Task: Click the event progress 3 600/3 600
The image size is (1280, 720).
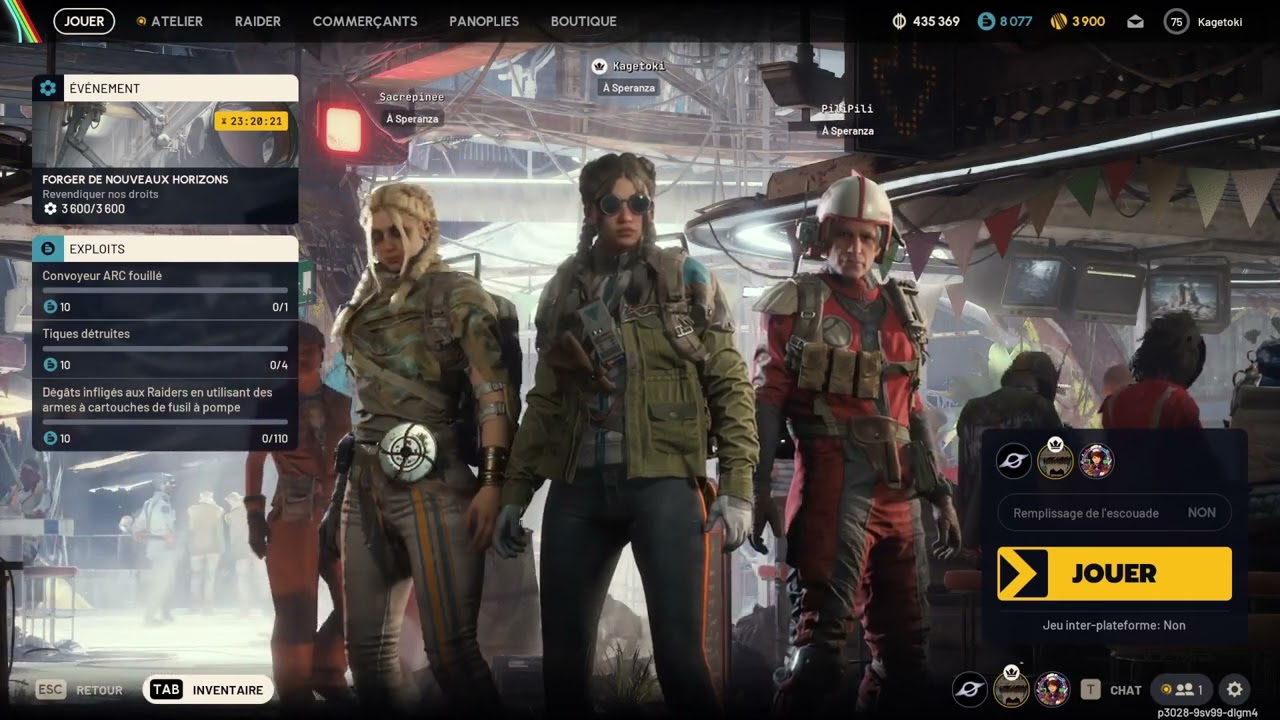Action: point(84,209)
